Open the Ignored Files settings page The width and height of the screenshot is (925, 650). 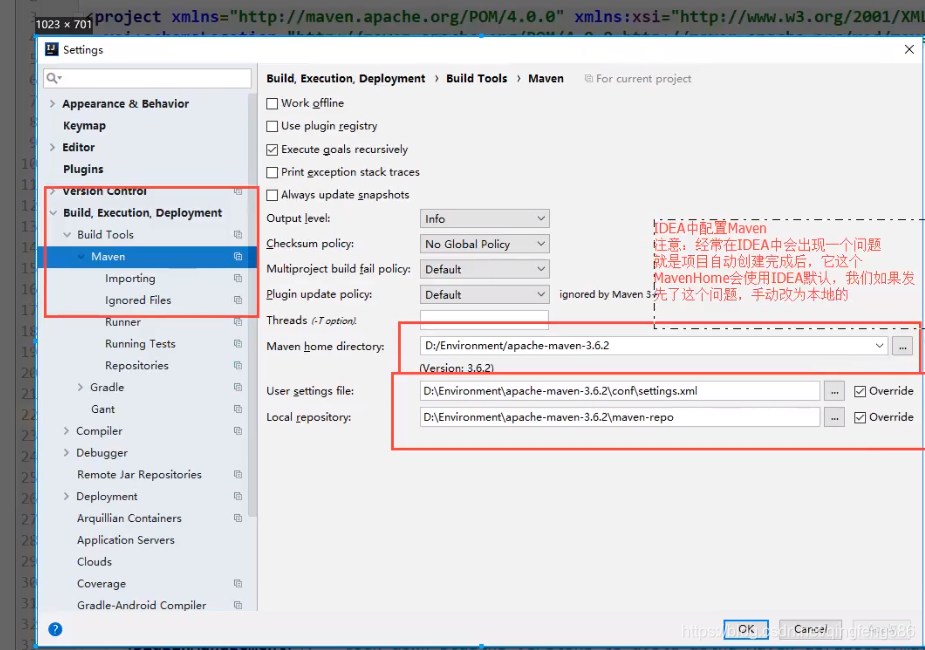pyautogui.click(x=138, y=300)
